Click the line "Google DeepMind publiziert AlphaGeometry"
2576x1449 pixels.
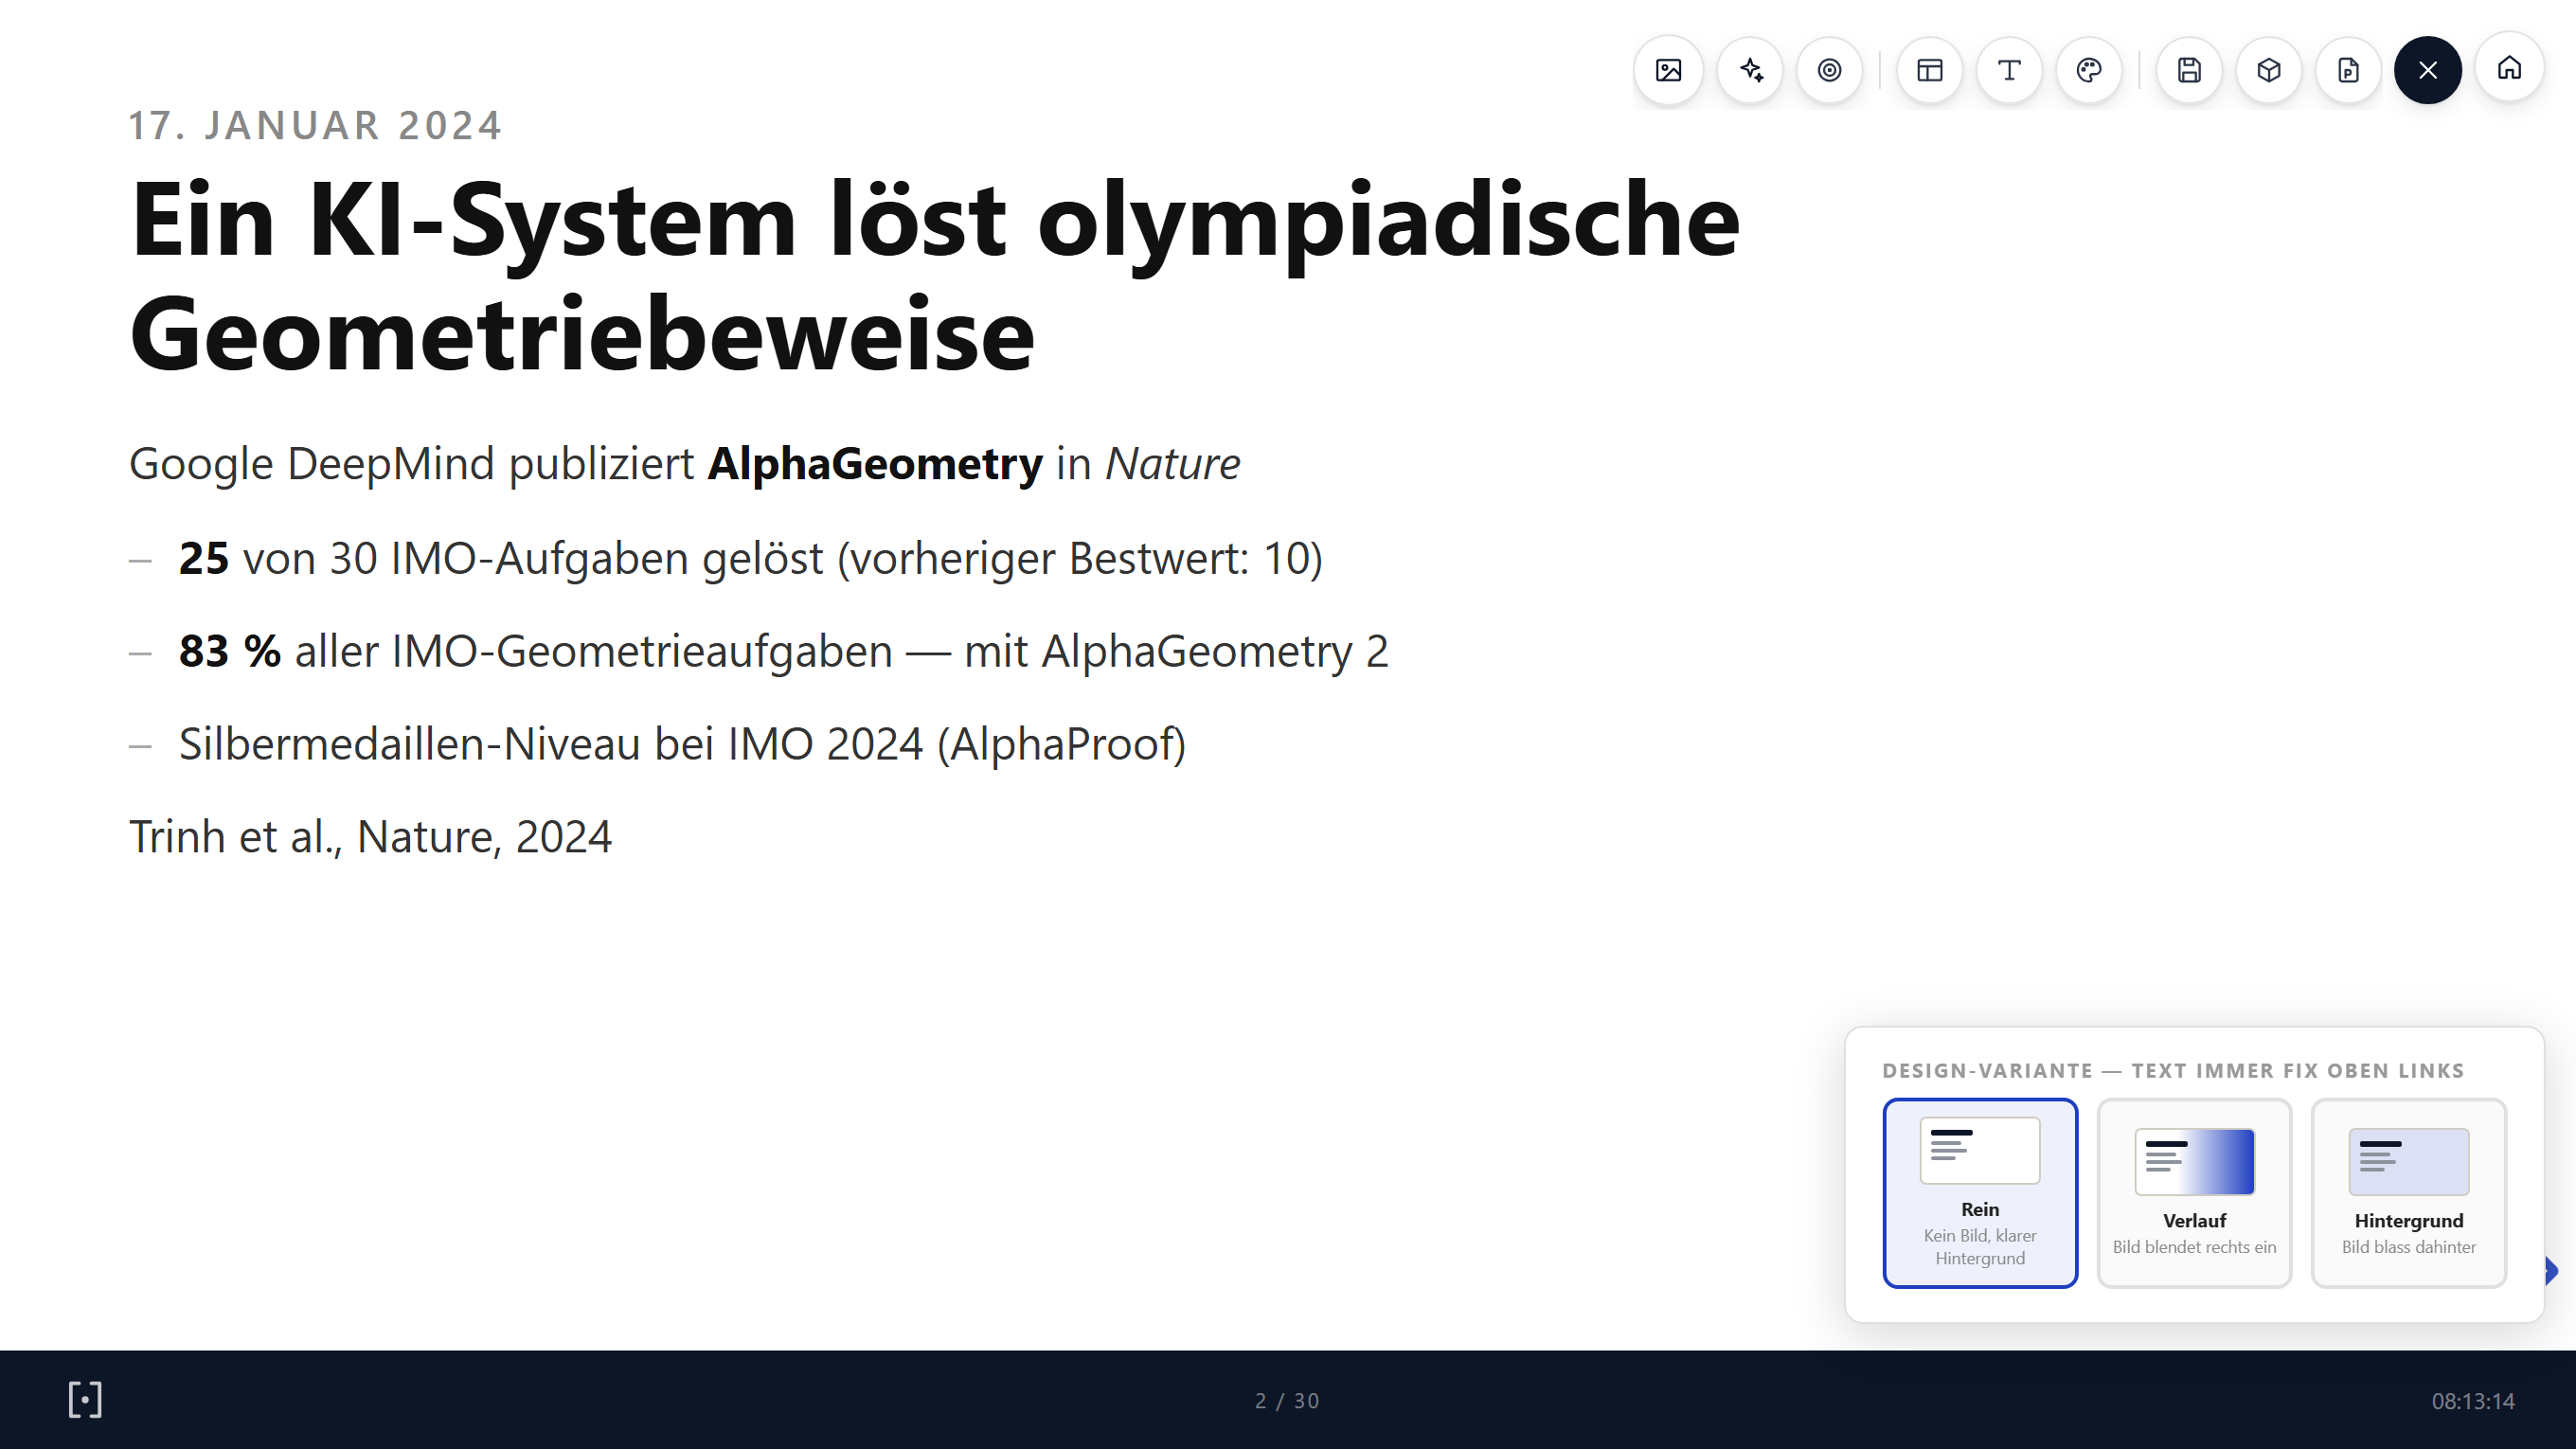click(586, 464)
